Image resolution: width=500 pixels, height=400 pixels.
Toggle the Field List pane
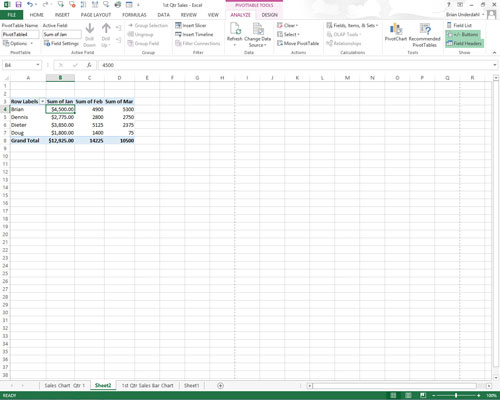(x=459, y=25)
